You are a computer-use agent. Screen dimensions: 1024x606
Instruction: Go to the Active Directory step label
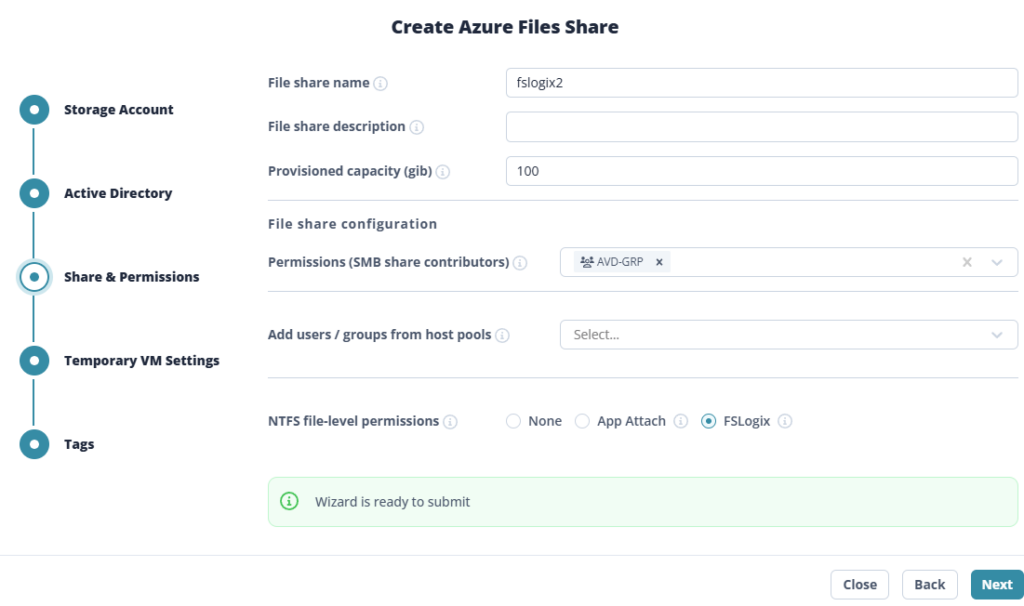point(118,193)
